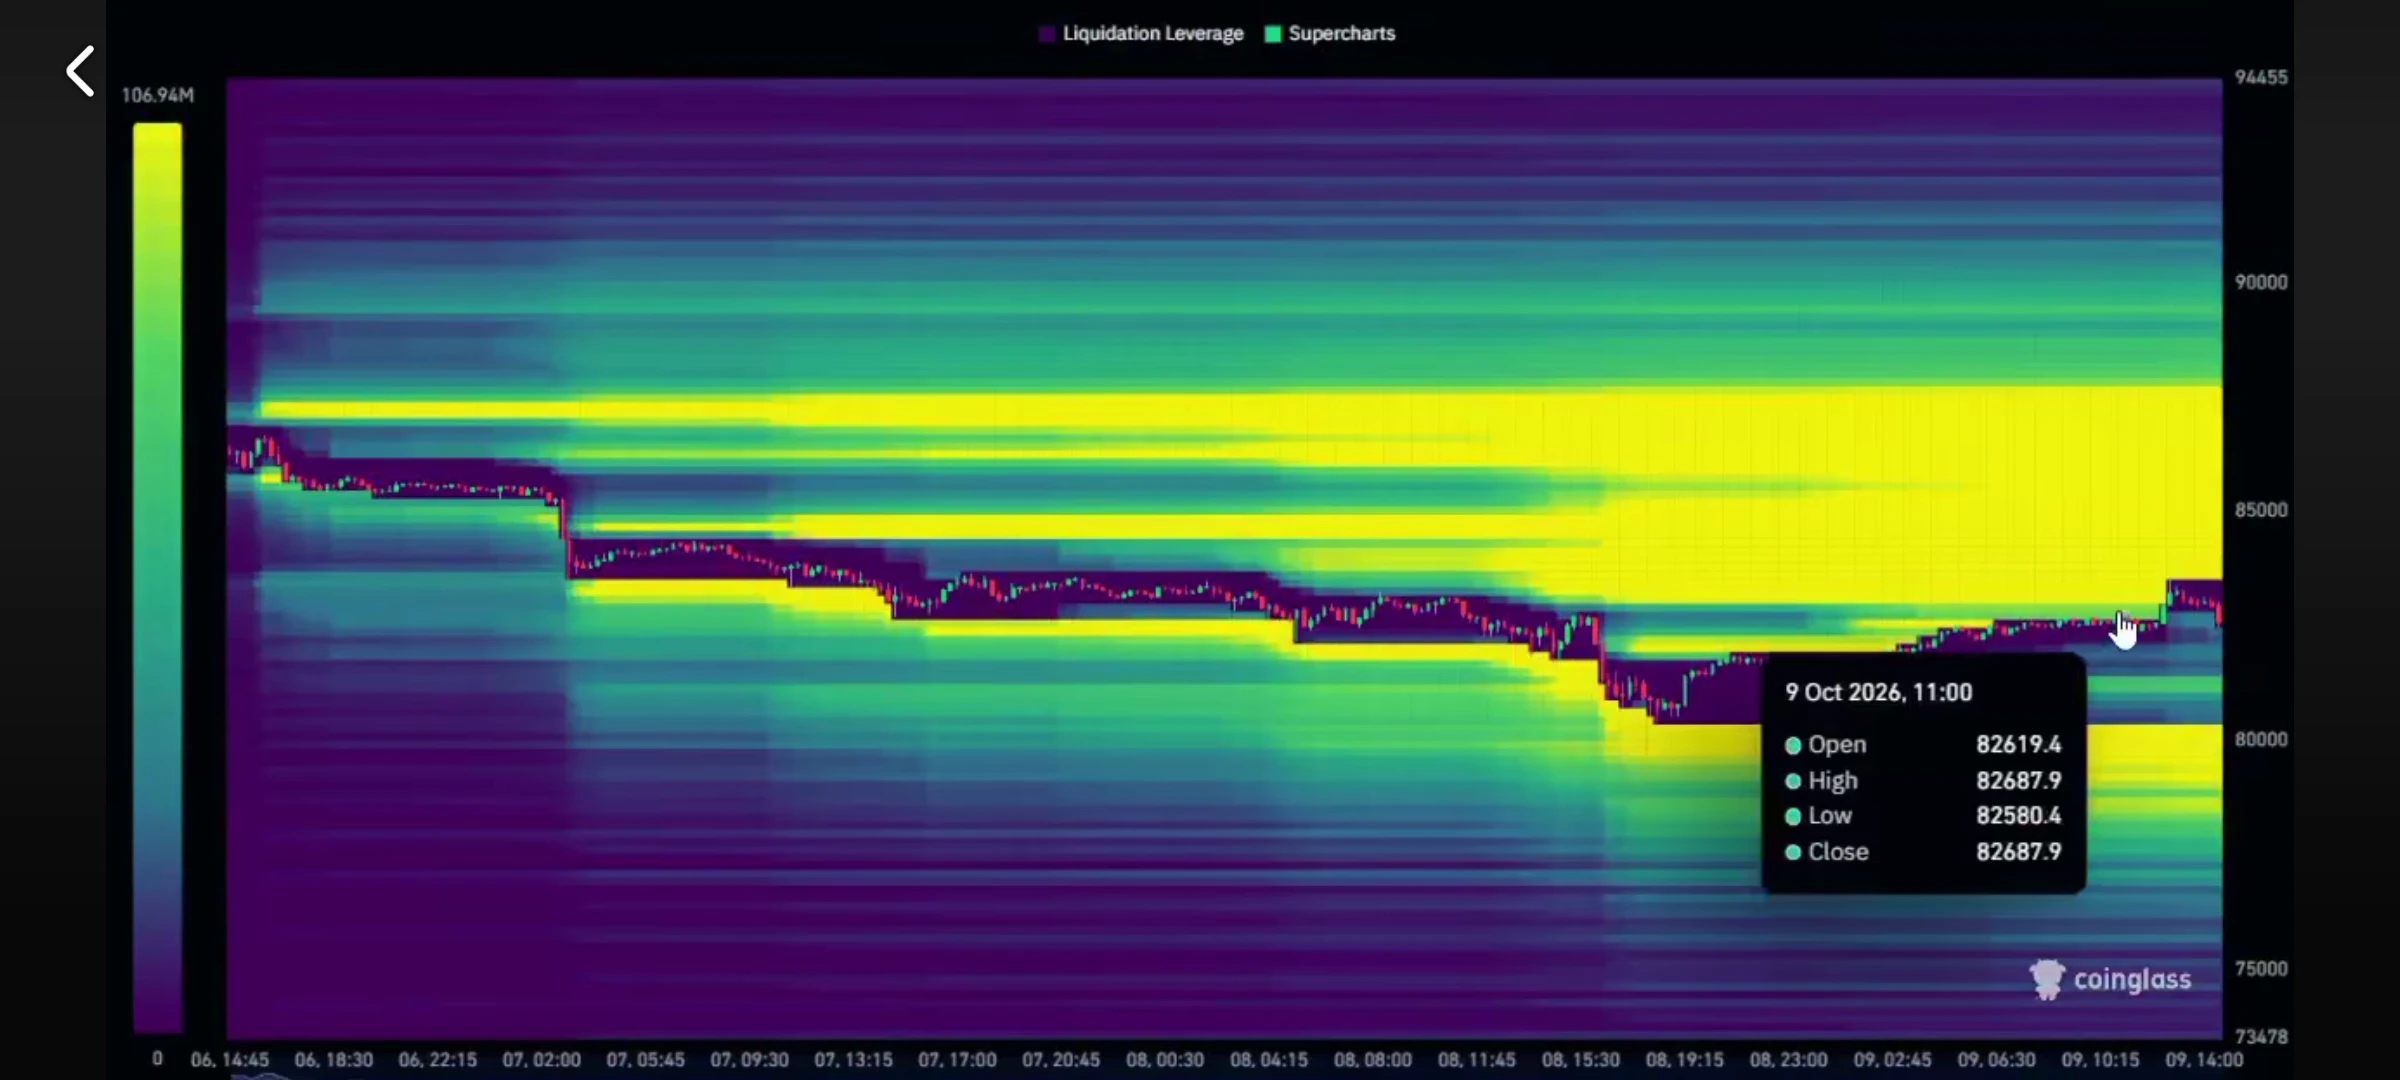
Task: Click the Close value in the tooltip
Action: (x=2018, y=852)
